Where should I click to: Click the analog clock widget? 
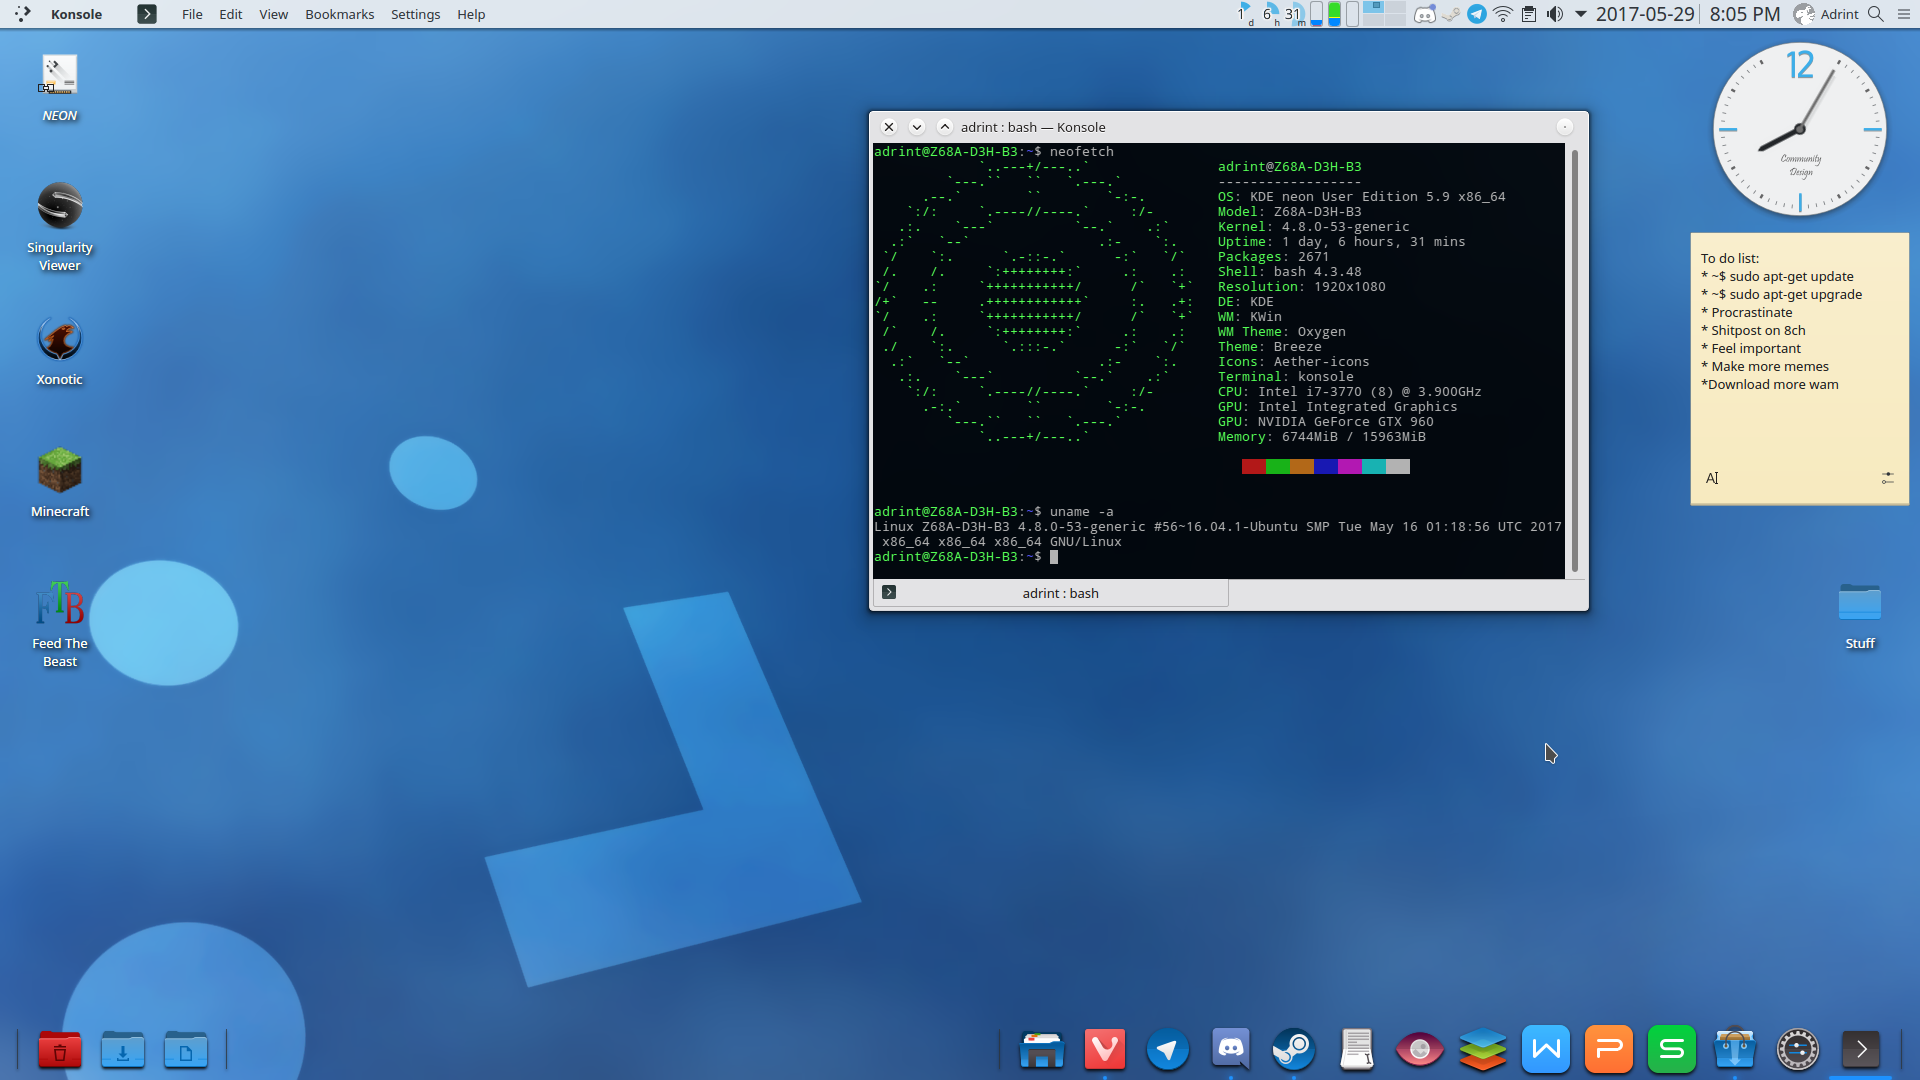[x=1800, y=129]
